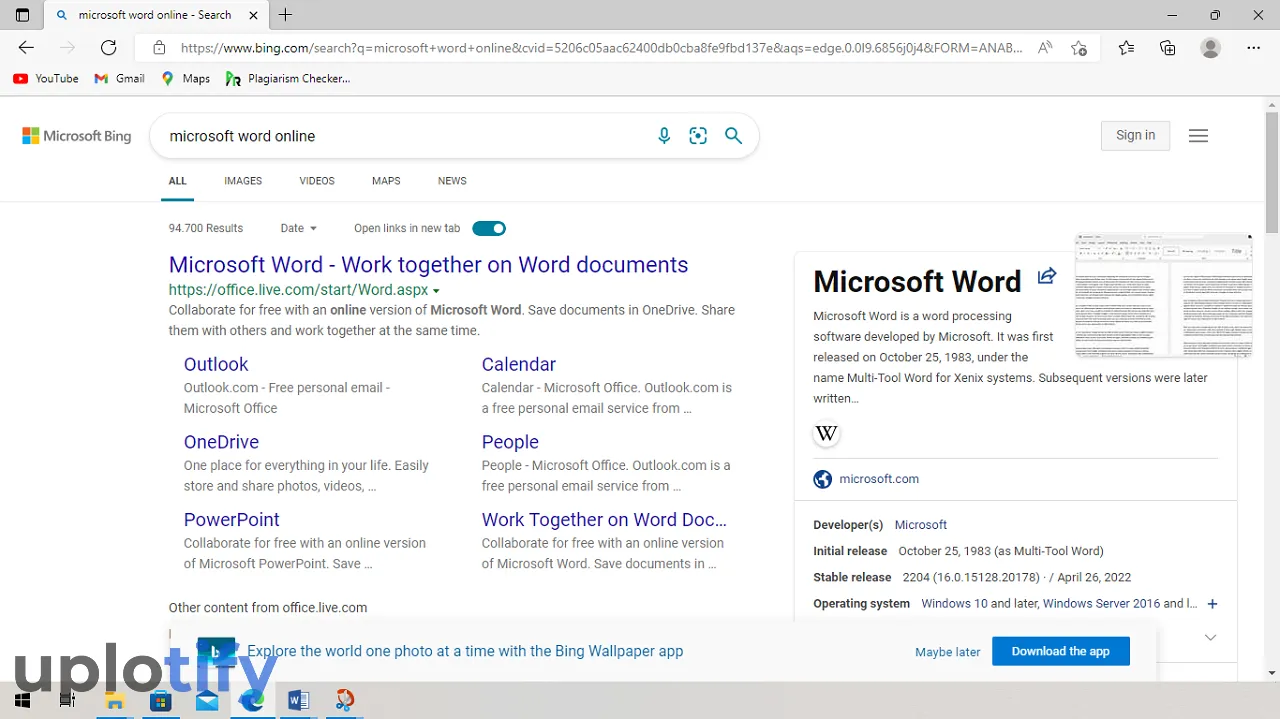Screen dimensions: 1280x719
Task: Open the OneDrive sitelink
Action: (221, 442)
